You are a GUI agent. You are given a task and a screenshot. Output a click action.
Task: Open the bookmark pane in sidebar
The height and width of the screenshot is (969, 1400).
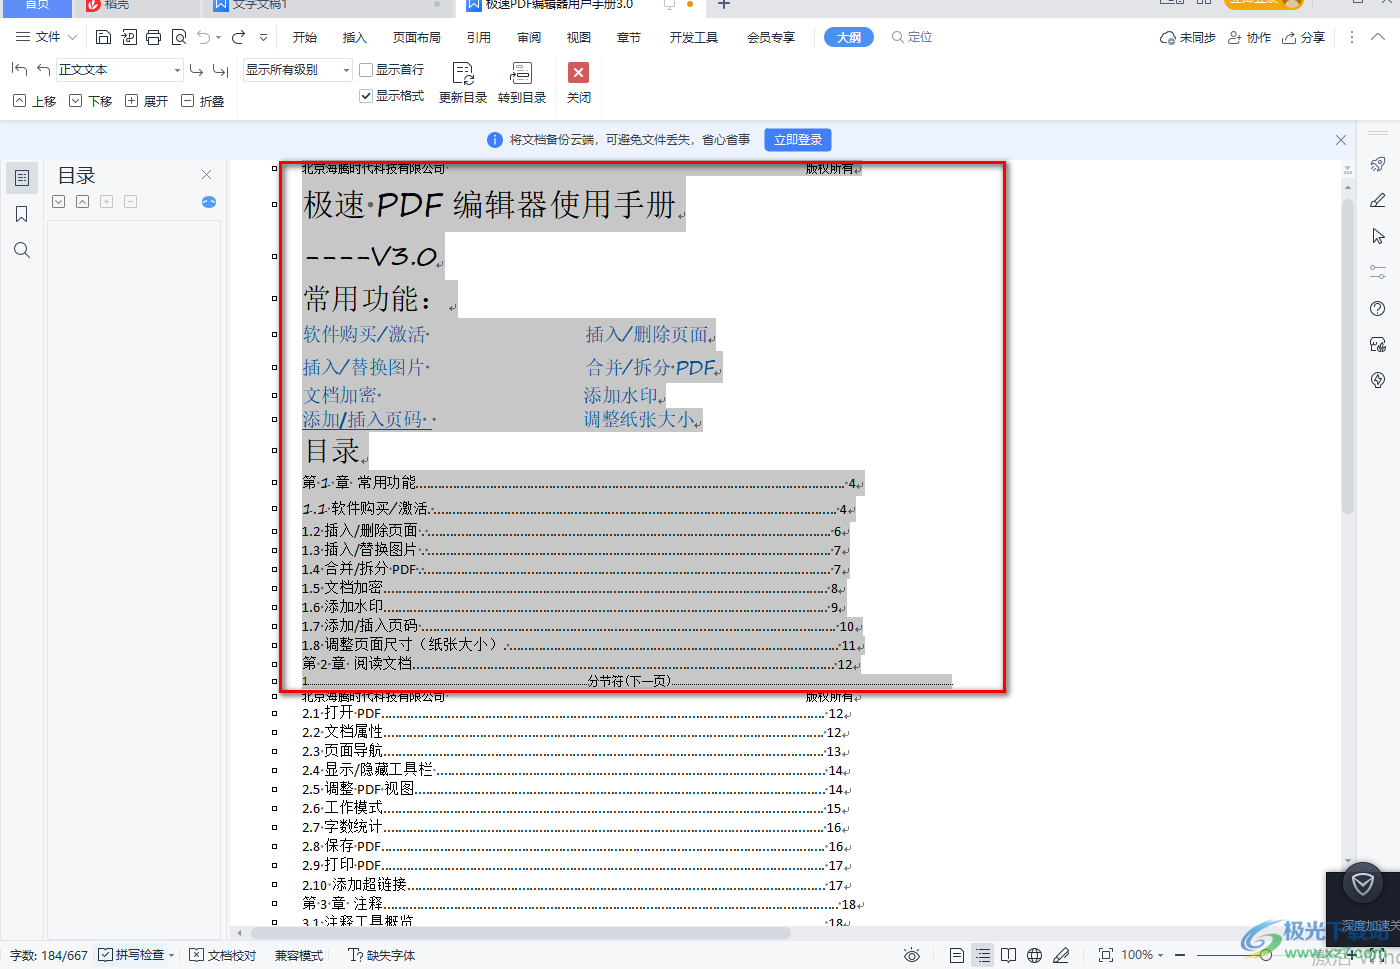[22, 214]
